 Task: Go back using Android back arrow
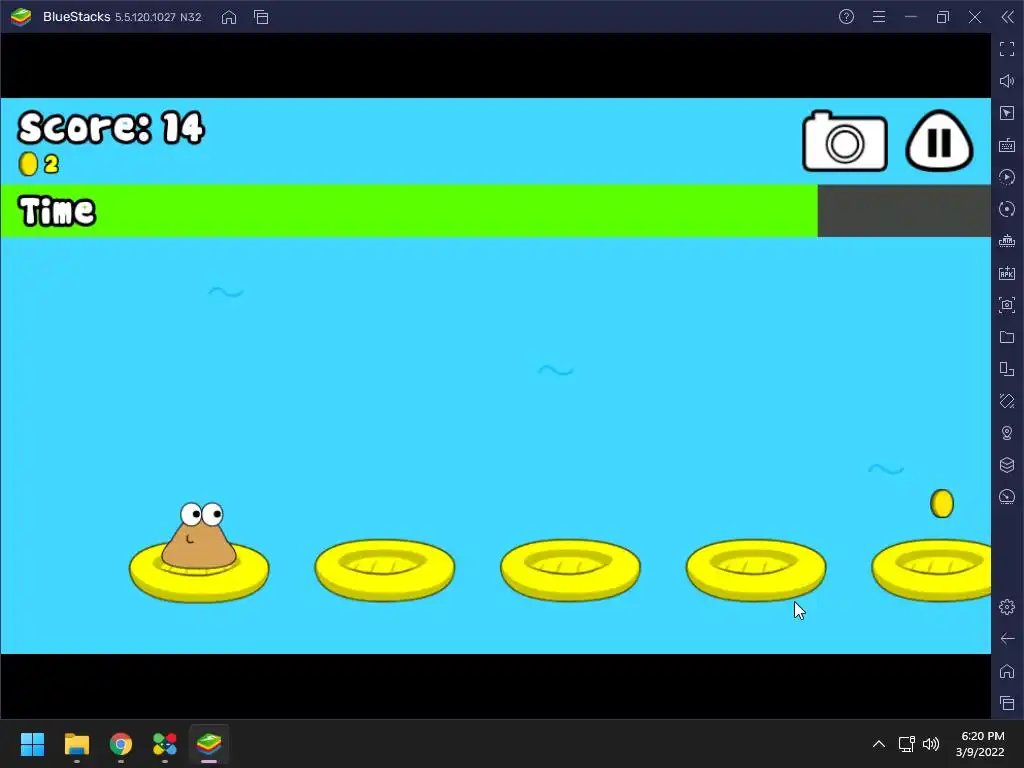pyautogui.click(x=1007, y=639)
